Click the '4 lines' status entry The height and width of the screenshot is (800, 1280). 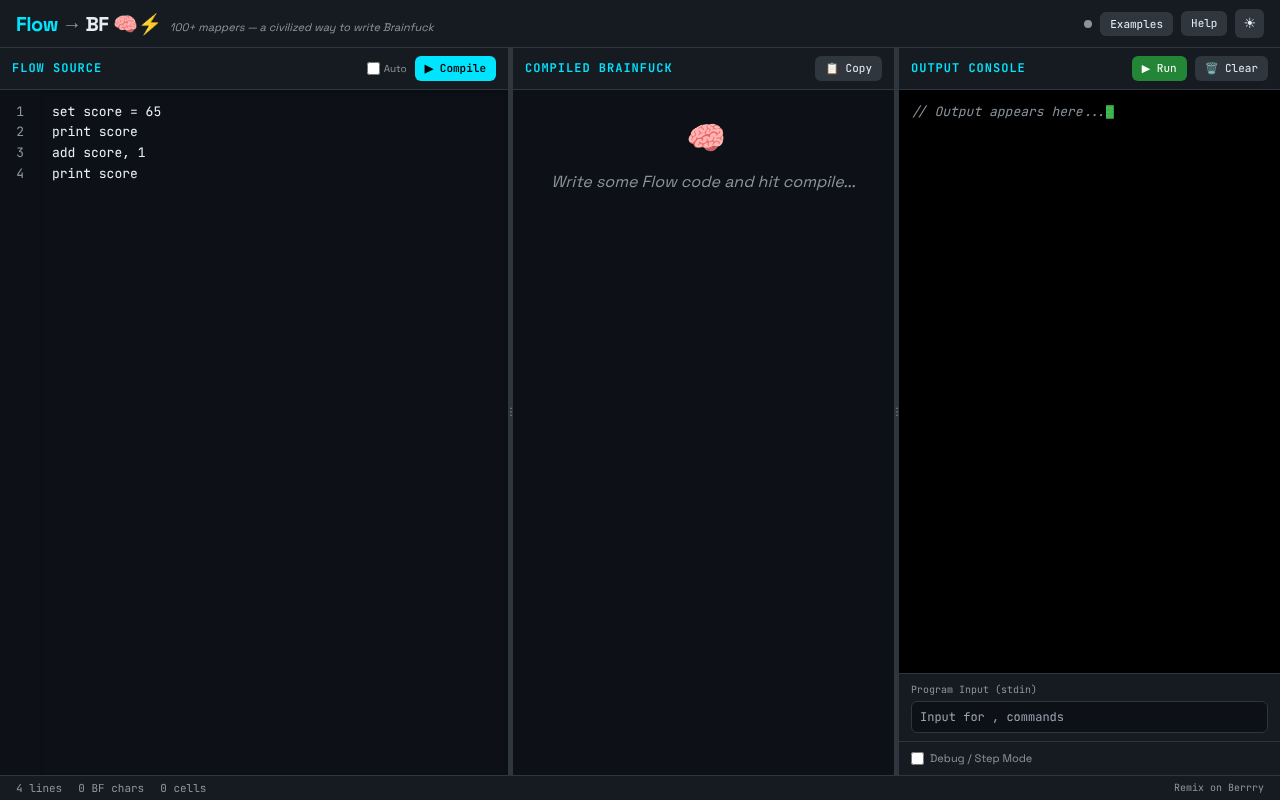[x=39, y=788]
